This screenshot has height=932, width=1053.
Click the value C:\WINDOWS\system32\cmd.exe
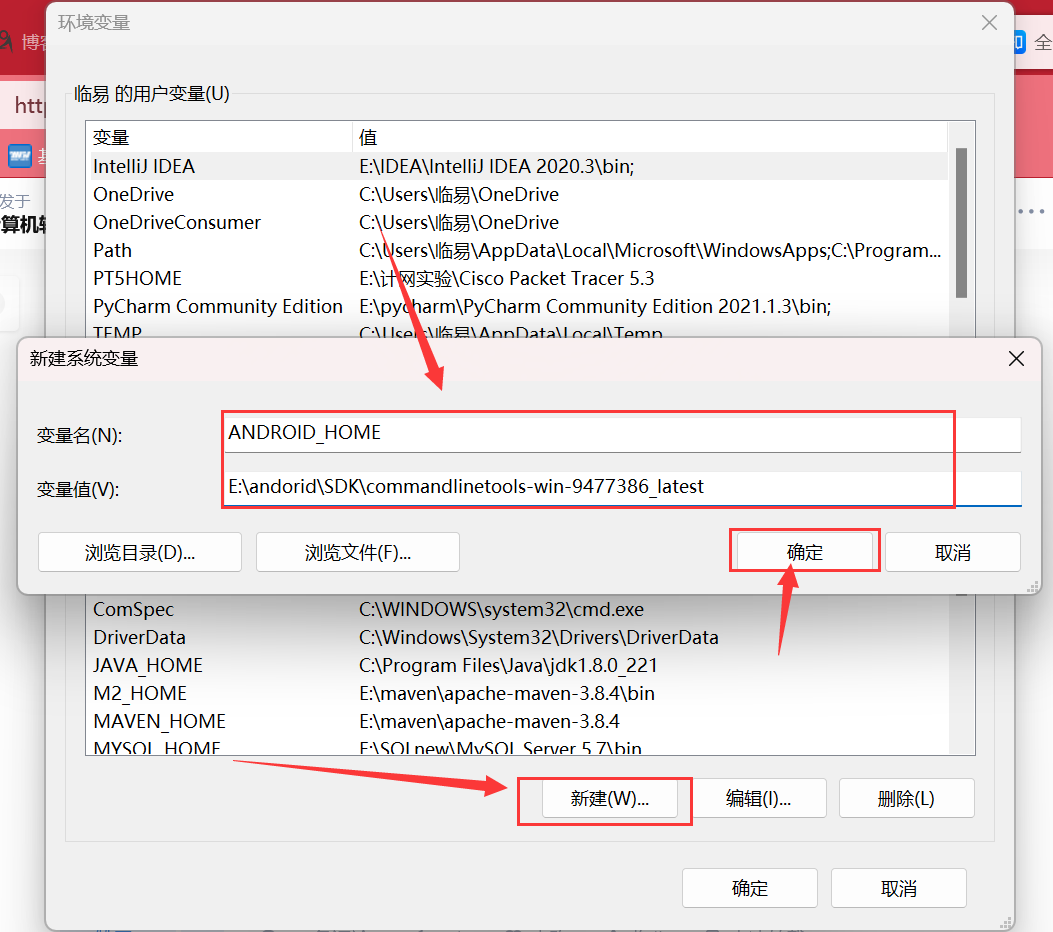point(502,610)
